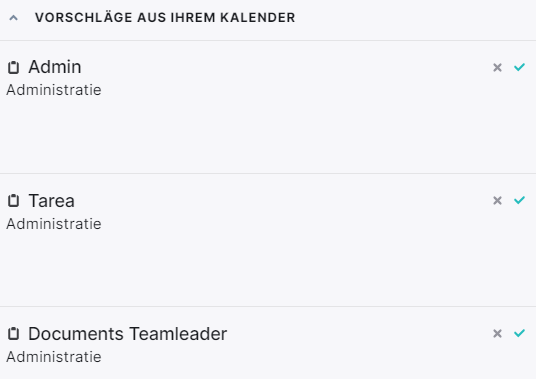The image size is (536, 379).
Task: Click Administratie label under Documents Teamleader
Action: click(x=54, y=357)
